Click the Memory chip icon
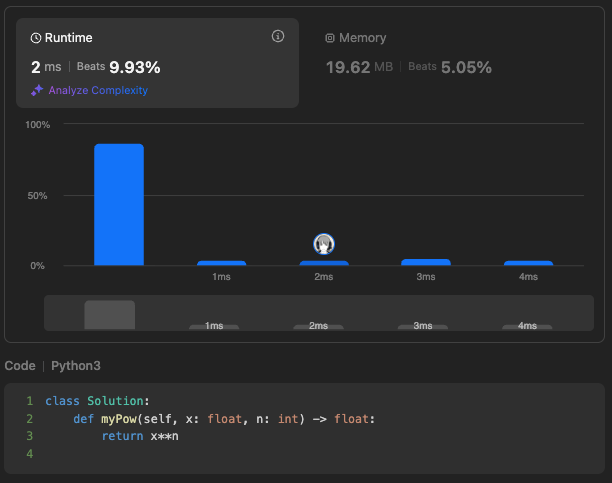612x483 pixels. pyautogui.click(x=330, y=38)
